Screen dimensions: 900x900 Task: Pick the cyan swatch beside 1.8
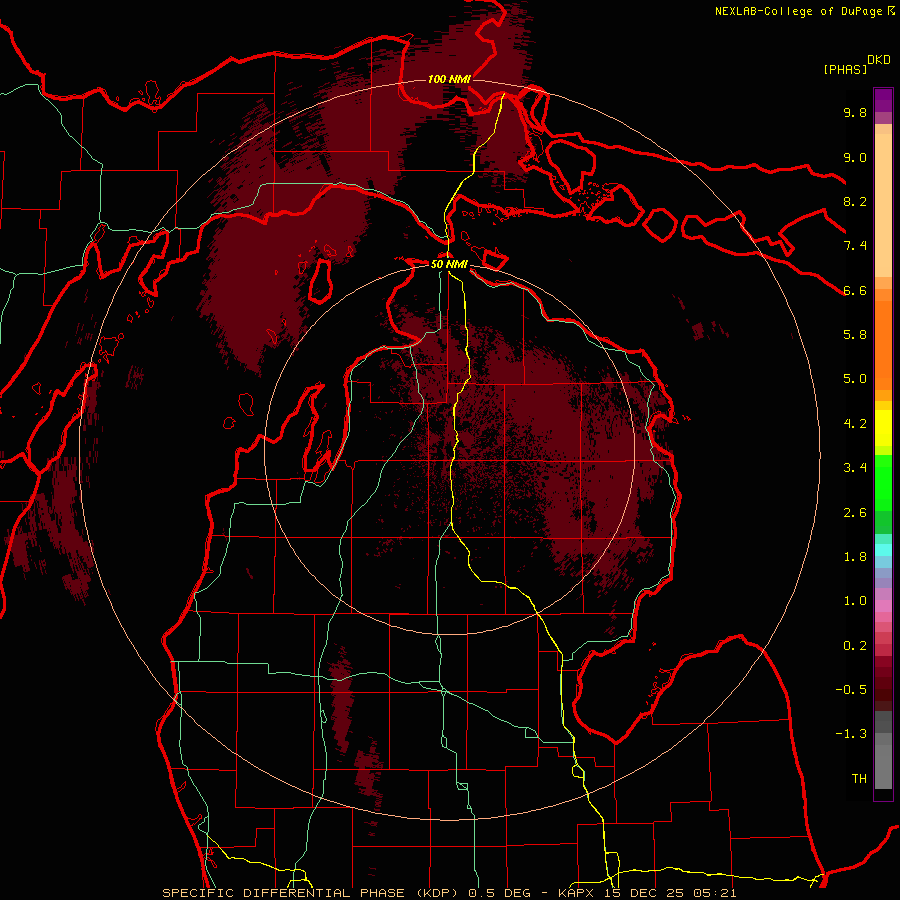[x=883, y=550]
